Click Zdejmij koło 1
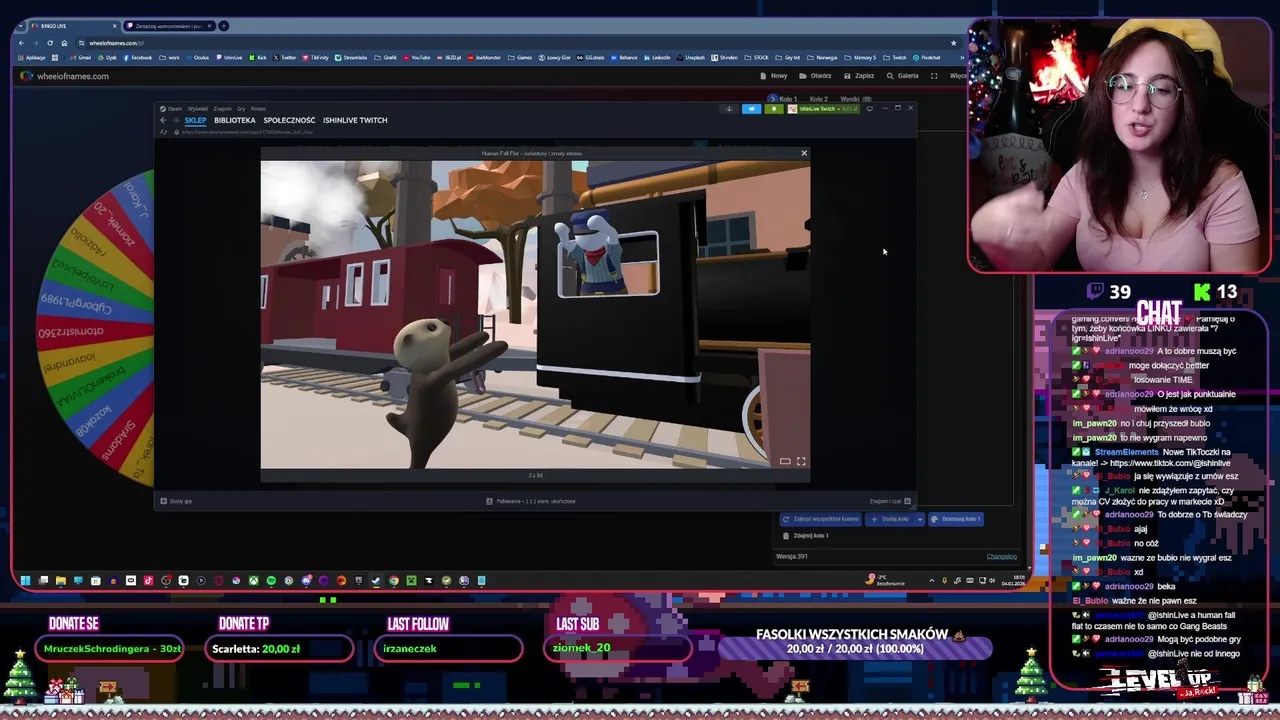 (805, 535)
